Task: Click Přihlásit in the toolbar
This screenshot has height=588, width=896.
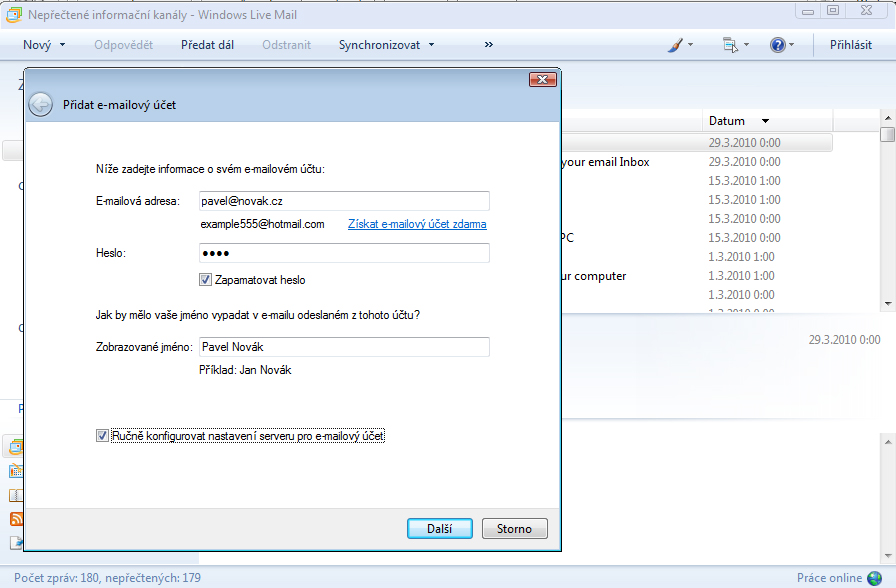Action: coord(851,45)
